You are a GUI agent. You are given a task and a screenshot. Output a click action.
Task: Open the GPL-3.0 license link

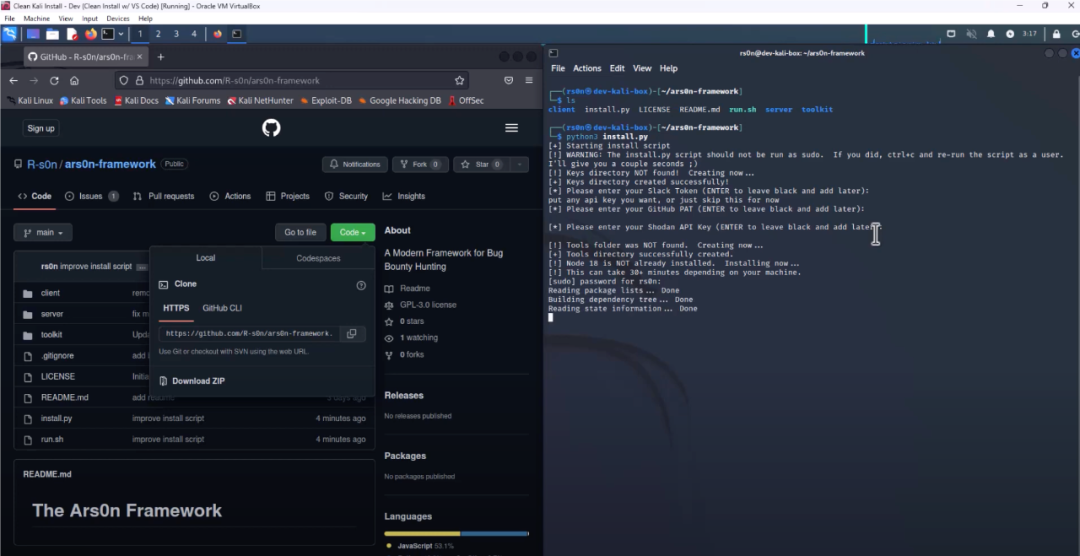(x=428, y=305)
